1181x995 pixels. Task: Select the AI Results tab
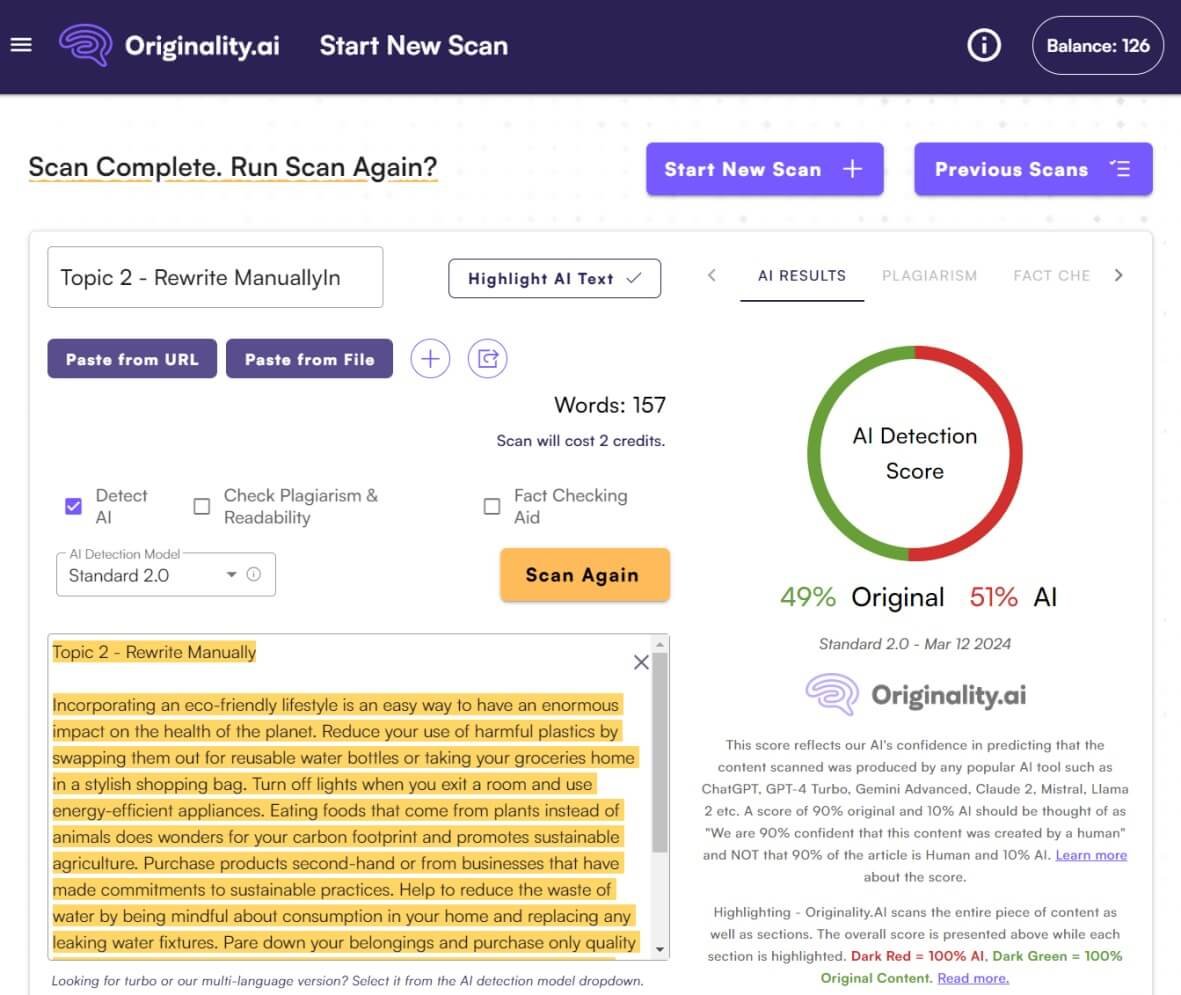click(802, 275)
